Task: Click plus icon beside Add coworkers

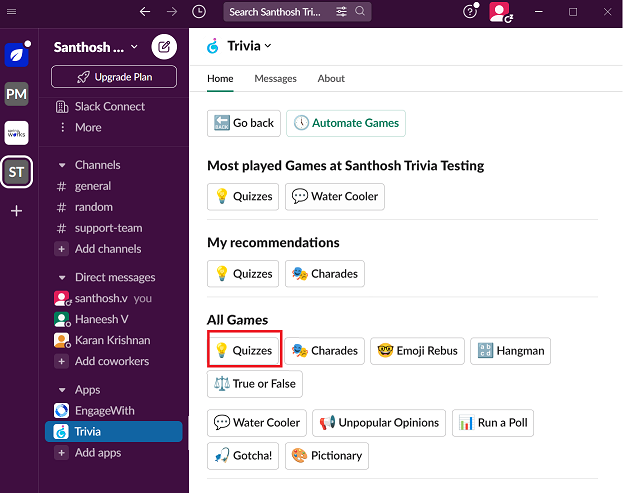Action: [x=61, y=361]
